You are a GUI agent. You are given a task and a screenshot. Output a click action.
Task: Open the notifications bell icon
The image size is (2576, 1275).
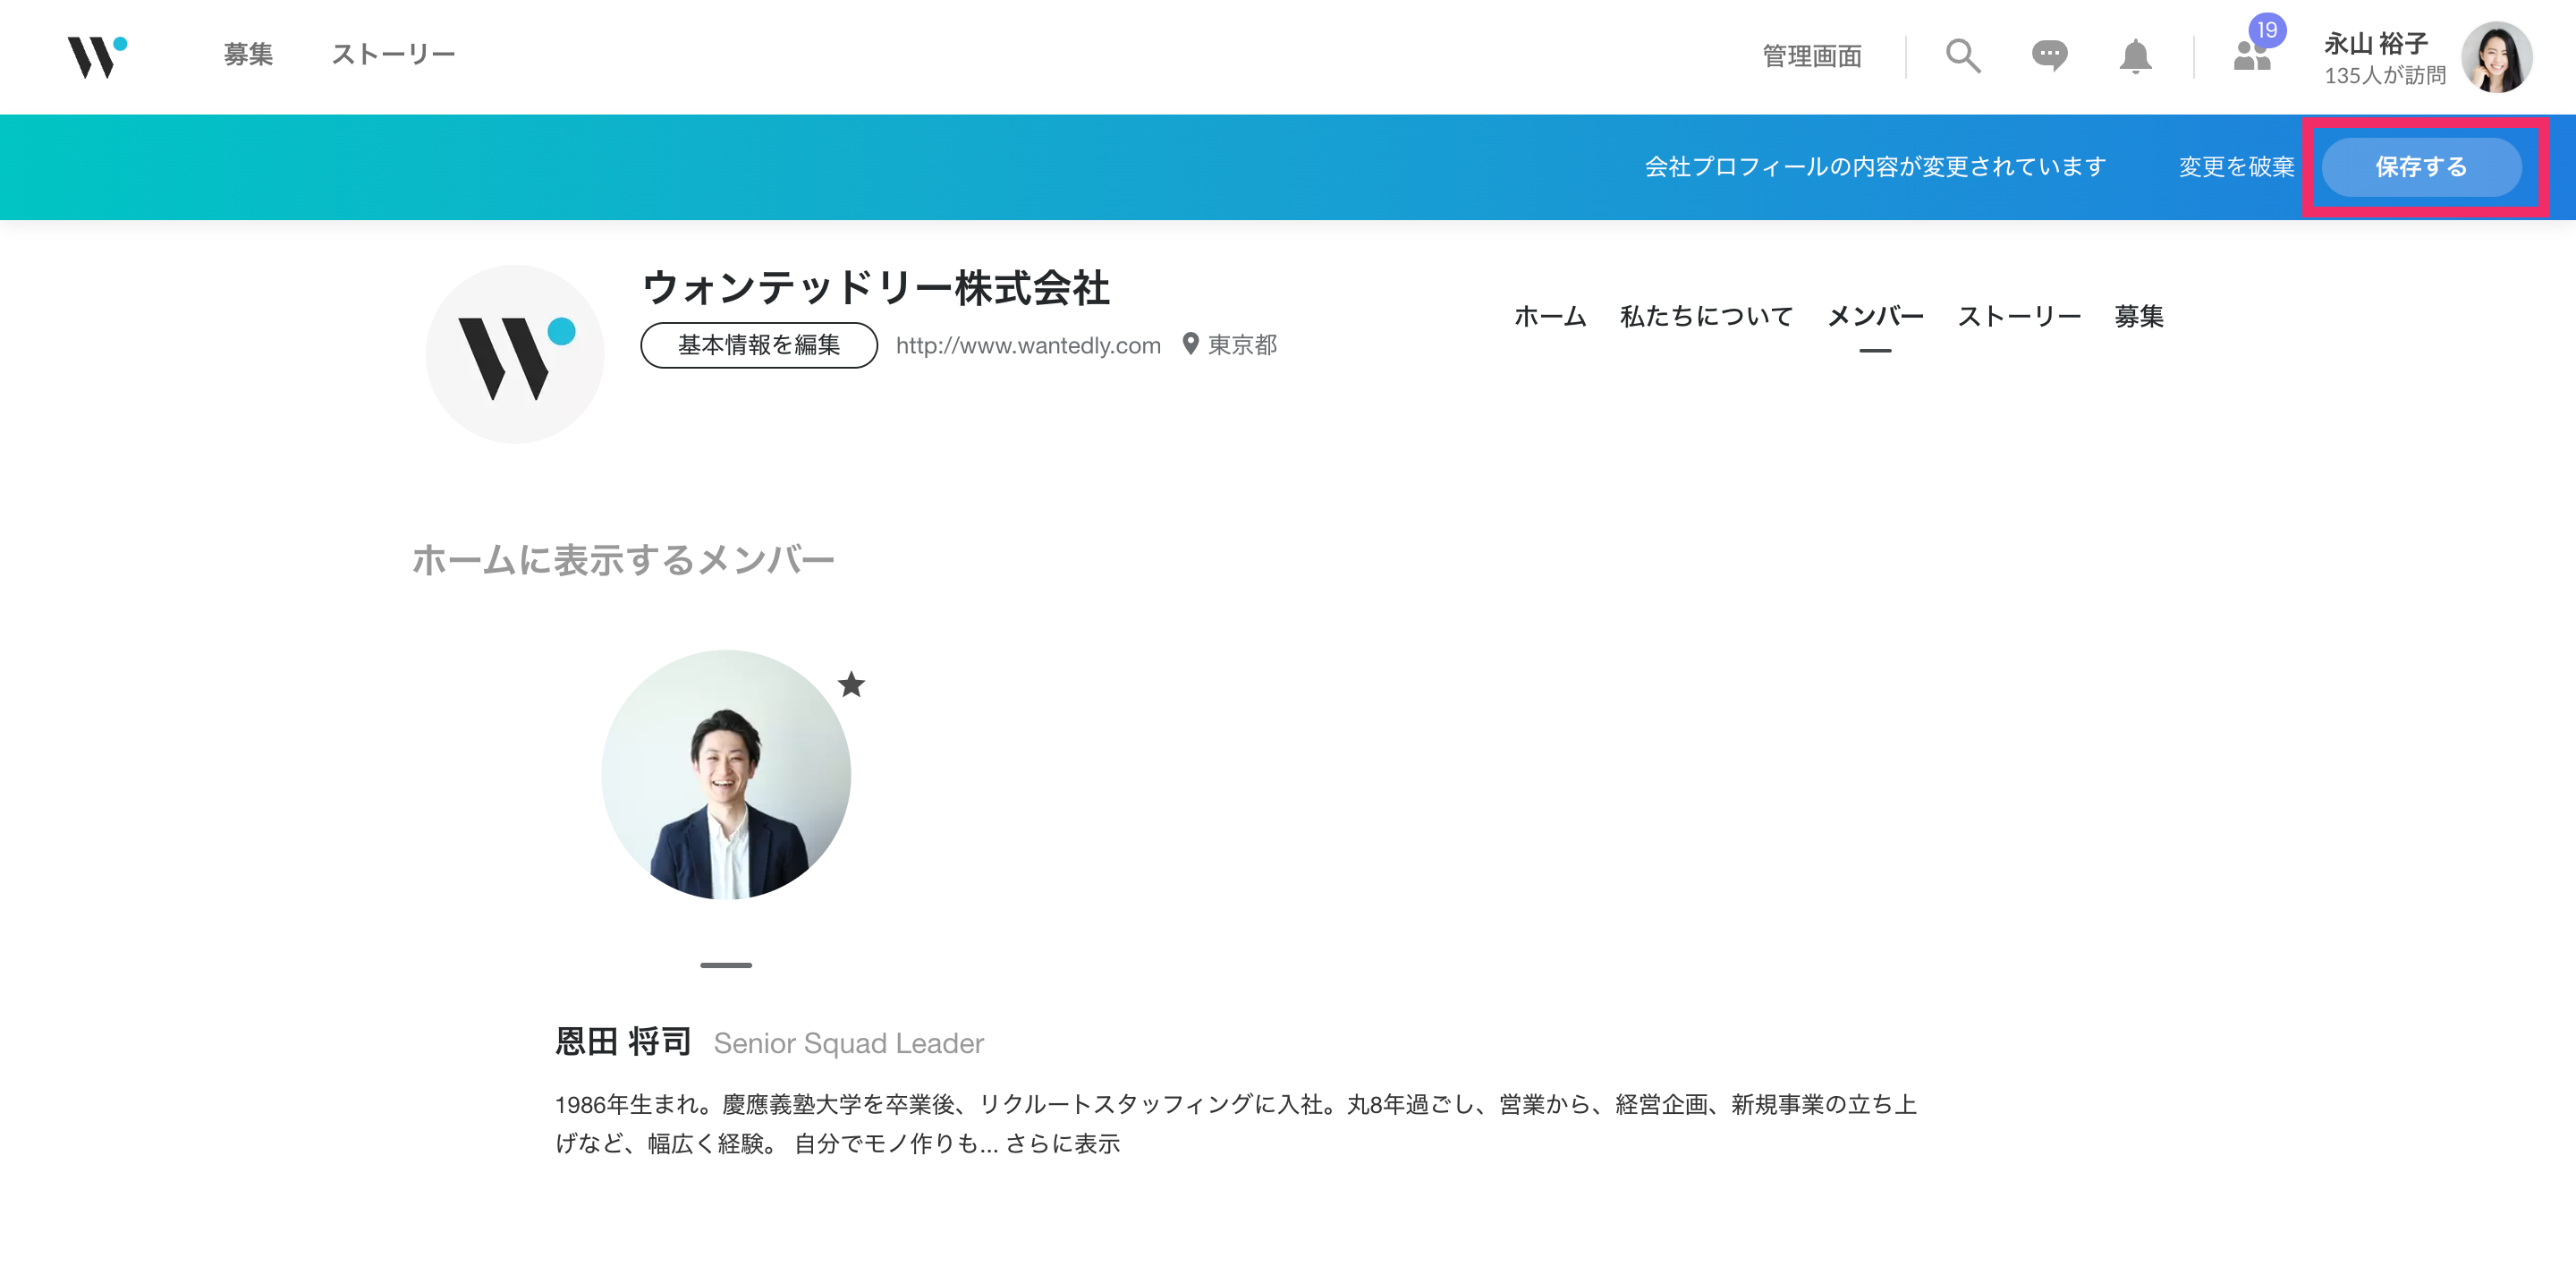(x=2135, y=56)
